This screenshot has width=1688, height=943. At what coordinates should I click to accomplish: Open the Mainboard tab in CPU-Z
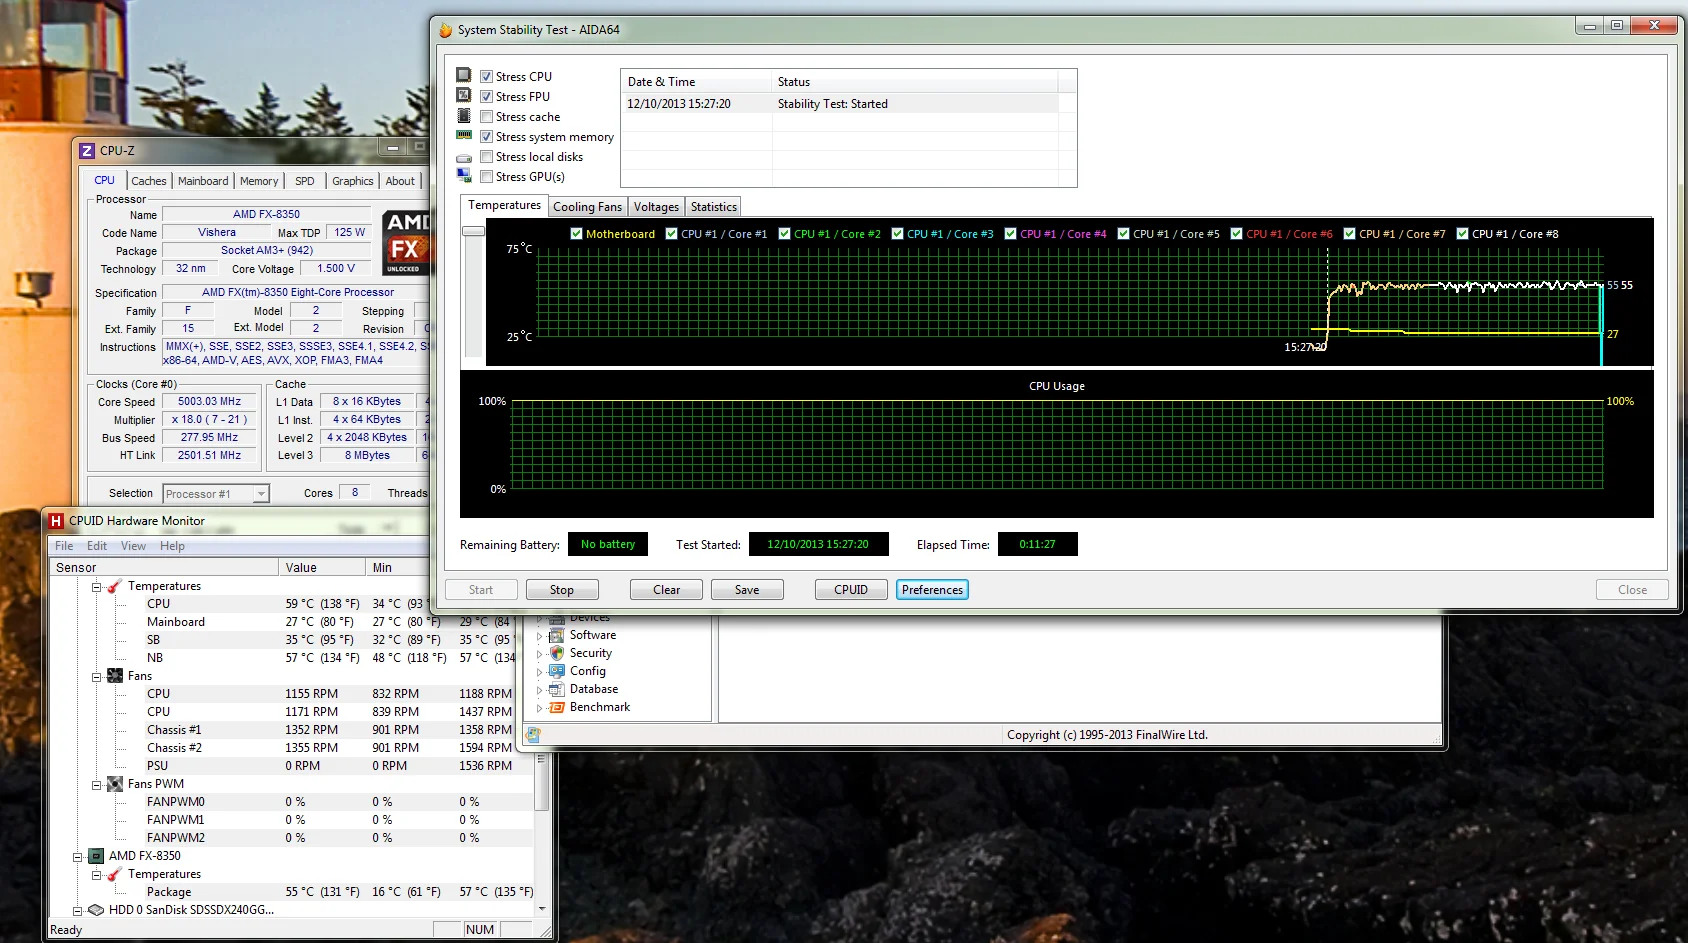[203, 181]
